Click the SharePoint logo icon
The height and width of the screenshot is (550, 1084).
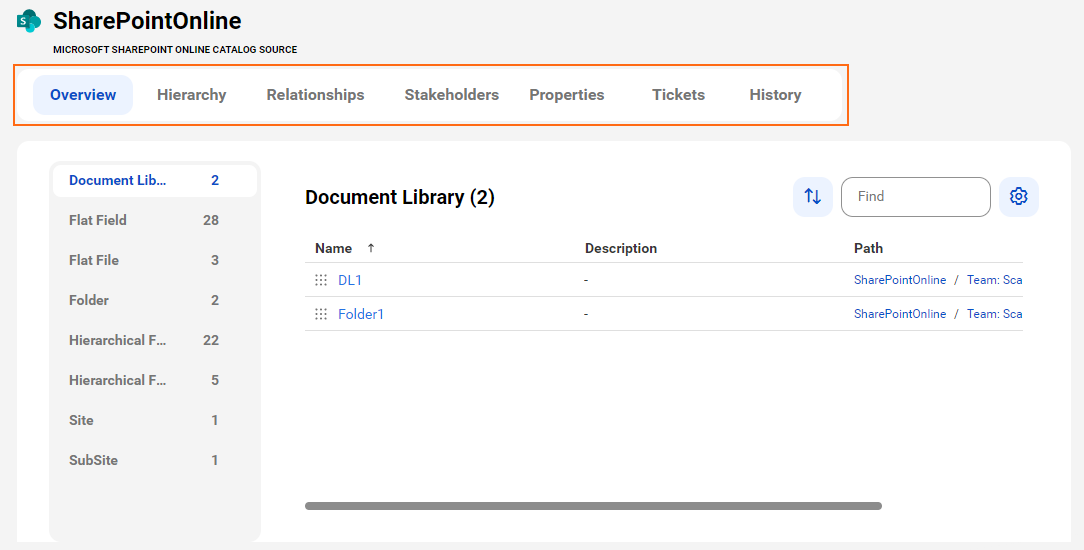tap(29, 21)
